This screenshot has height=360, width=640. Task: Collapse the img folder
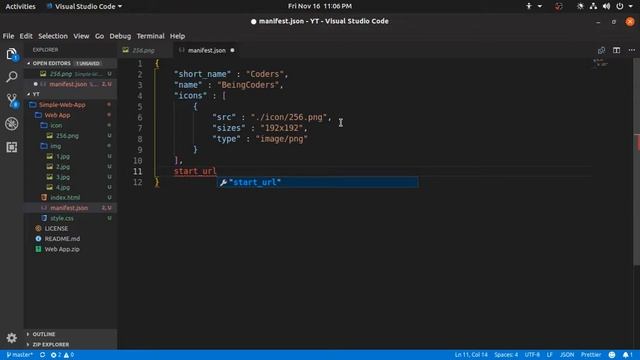(x=70, y=146)
